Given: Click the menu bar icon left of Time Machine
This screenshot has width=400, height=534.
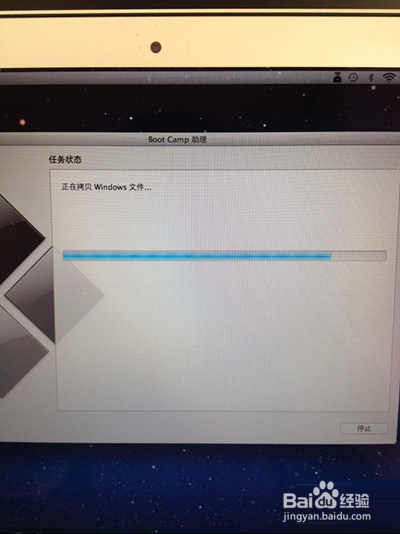Looking at the screenshot, I should tap(337, 78).
